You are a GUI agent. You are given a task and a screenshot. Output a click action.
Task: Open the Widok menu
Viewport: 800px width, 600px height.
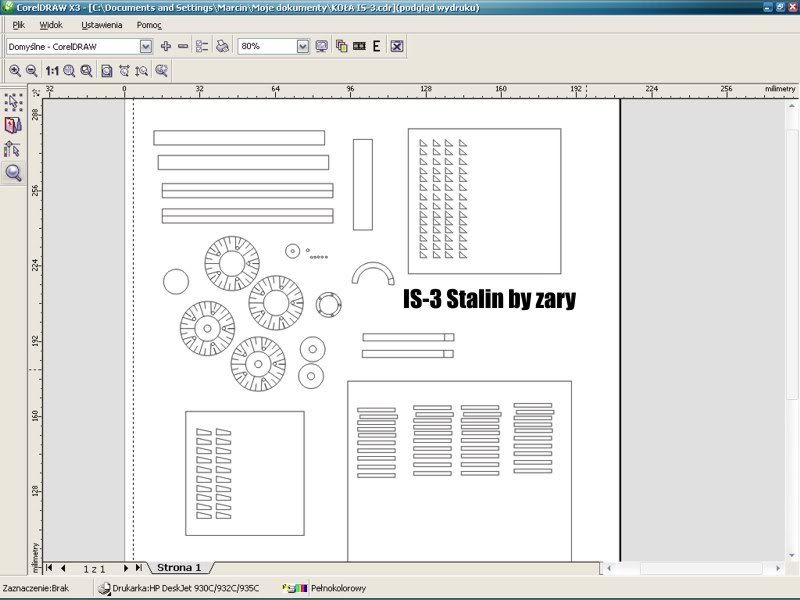tap(51, 24)
